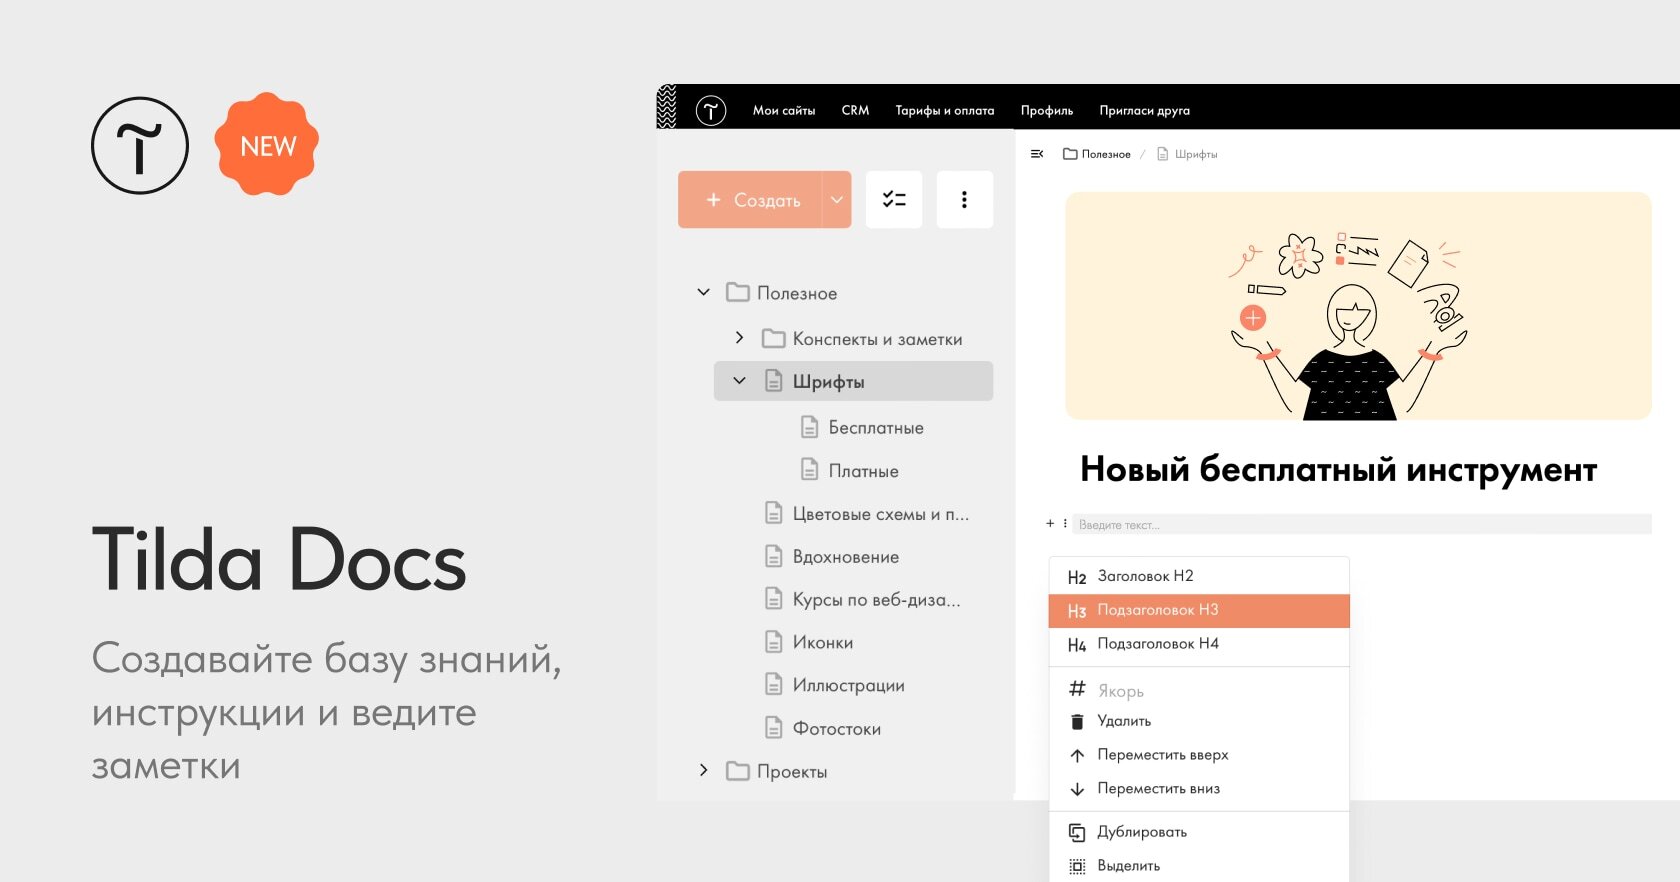Open the Фотостоки page
Viewport: 1680px width, 882px height.
point(836,729)
